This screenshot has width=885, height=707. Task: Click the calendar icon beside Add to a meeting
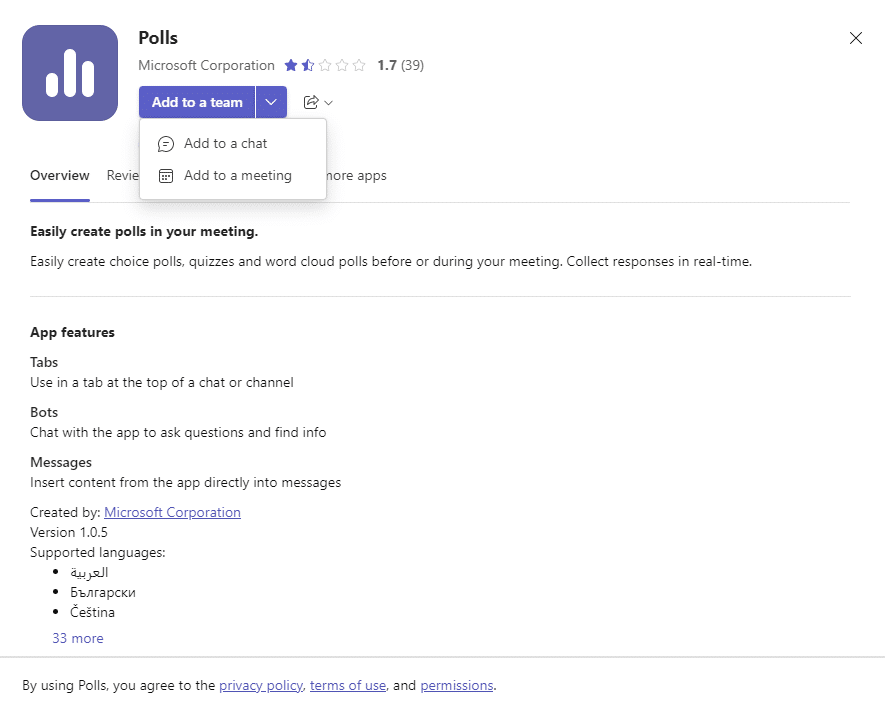coord(165,175)
